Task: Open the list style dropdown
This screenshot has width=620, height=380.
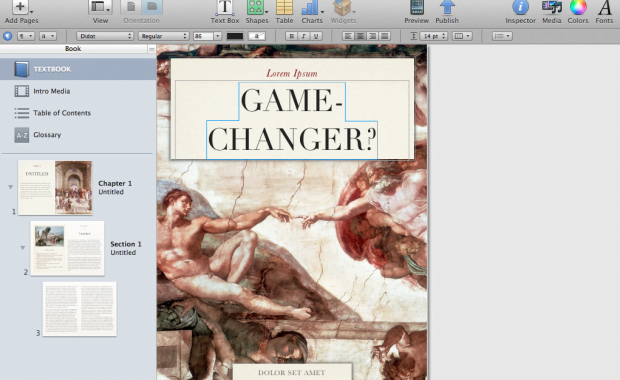Action: click(502, 36)
